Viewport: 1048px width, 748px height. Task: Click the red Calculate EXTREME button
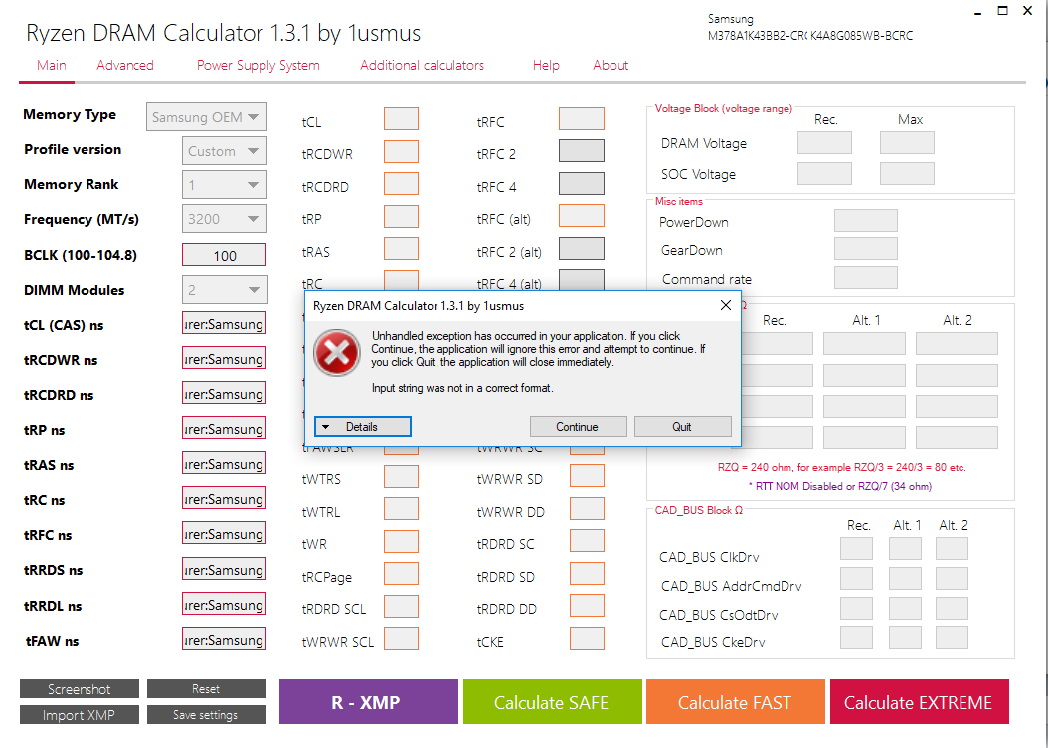(919, 702)
